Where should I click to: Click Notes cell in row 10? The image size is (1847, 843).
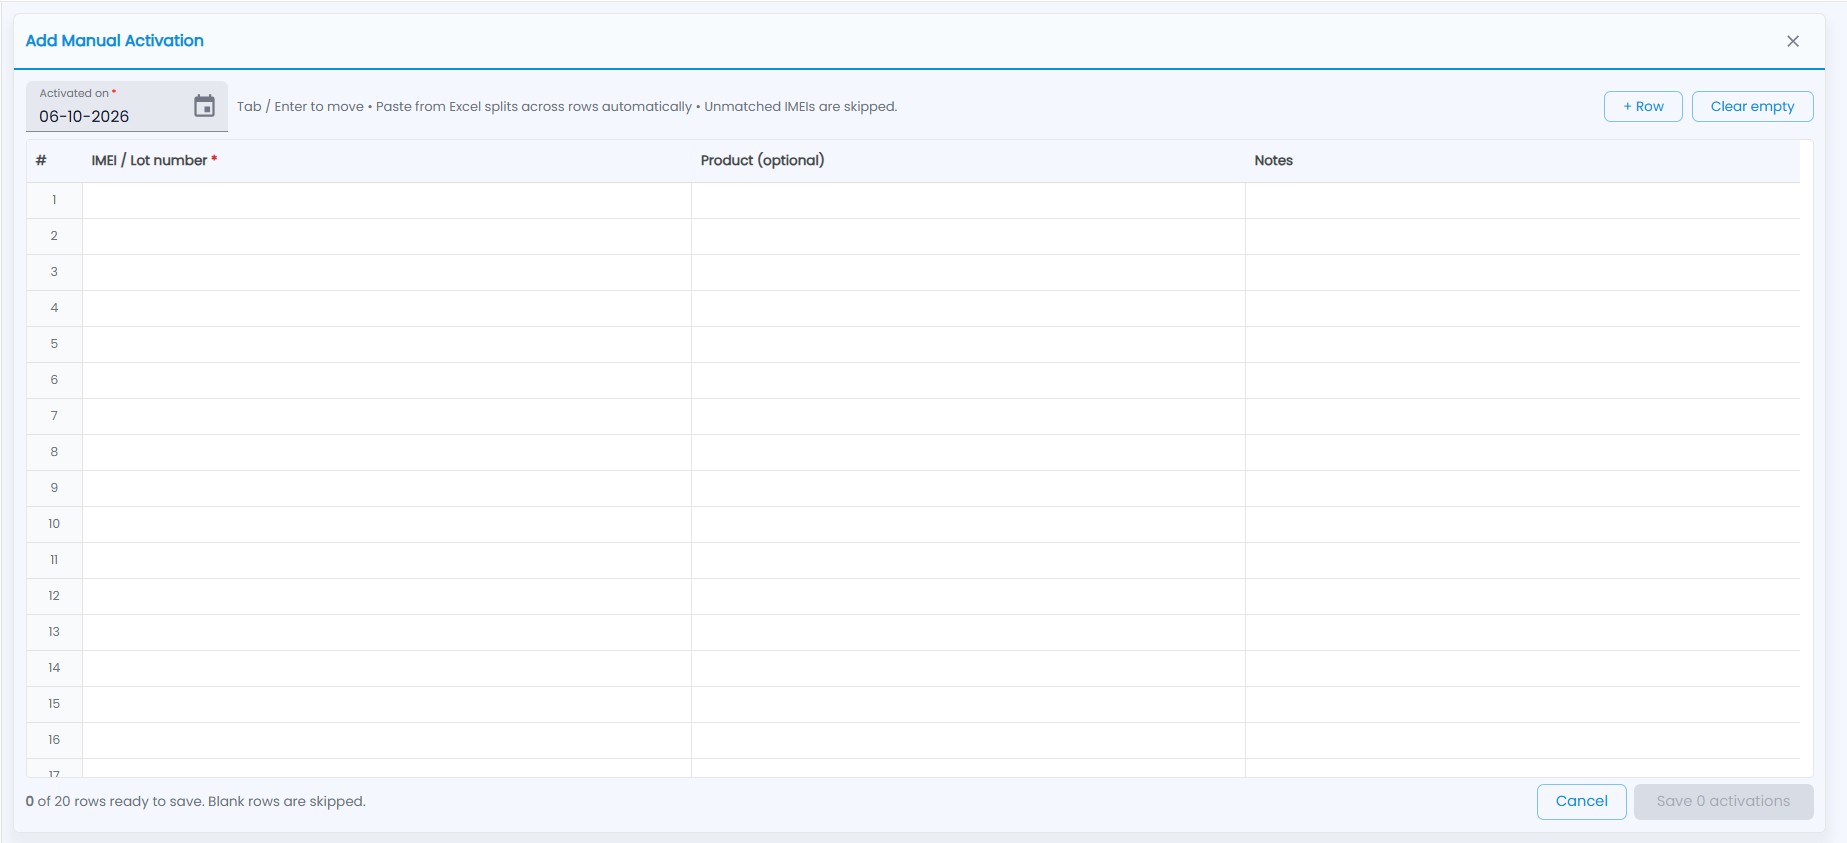(x=1523, y=524)
